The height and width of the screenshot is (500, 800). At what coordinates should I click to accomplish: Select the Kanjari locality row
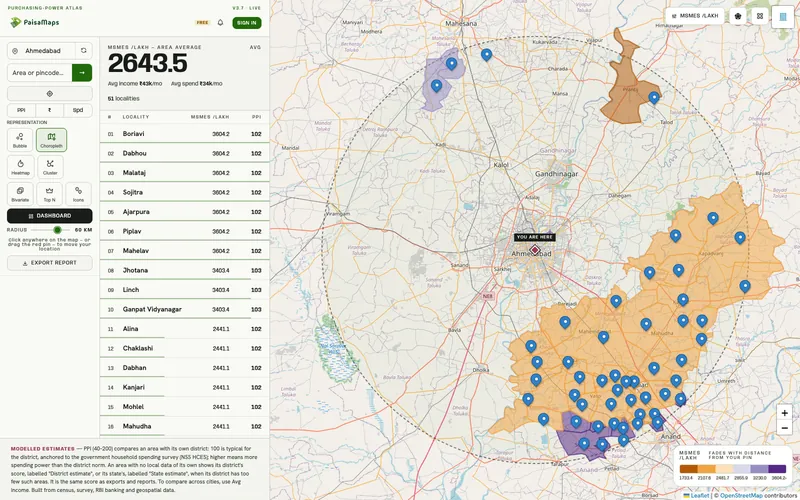tap(184, 387)
